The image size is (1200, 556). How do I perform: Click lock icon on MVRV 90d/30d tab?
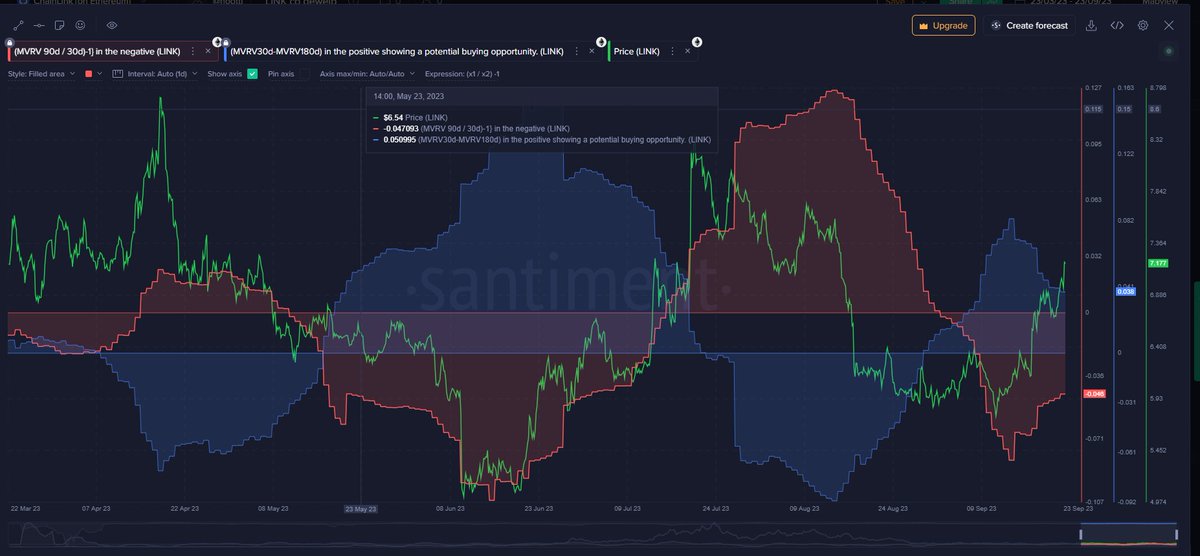9,42
